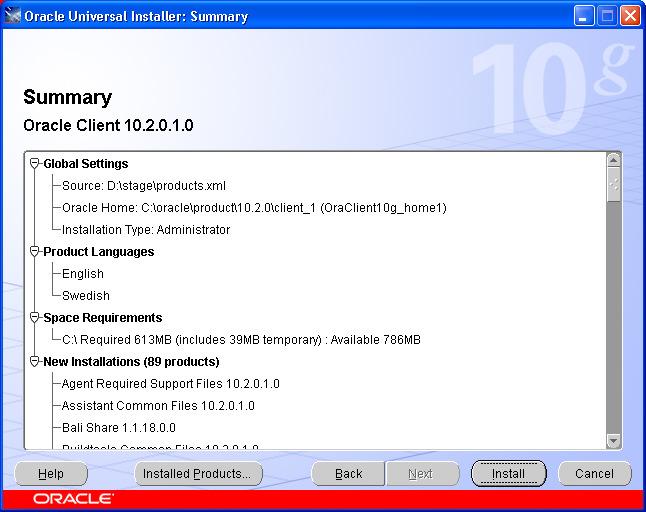646x512 pixels.
Task: Open the Help button
Action: [x=51, y=474]
